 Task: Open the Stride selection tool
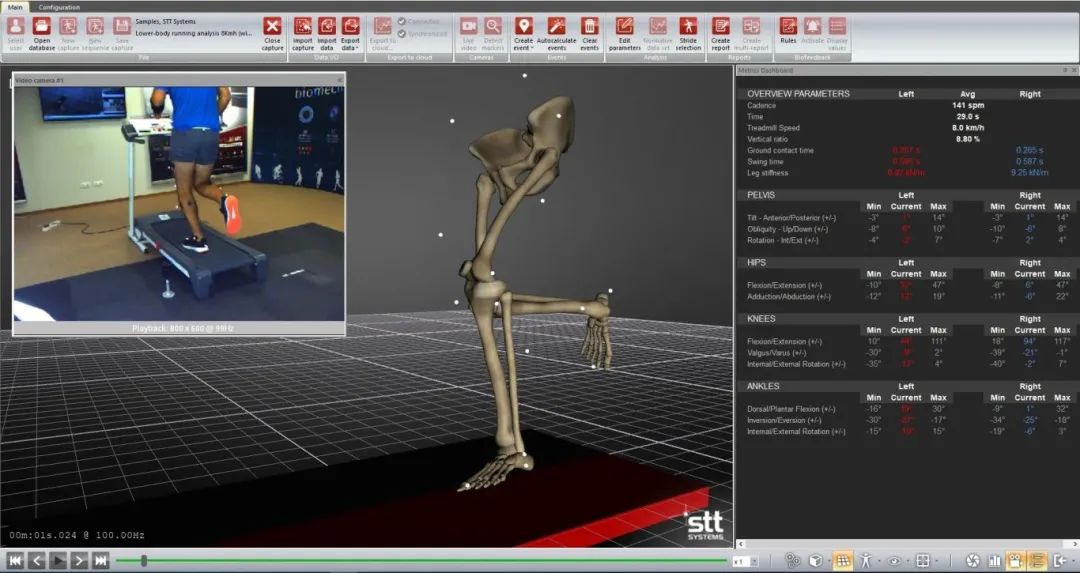(688, 27)
